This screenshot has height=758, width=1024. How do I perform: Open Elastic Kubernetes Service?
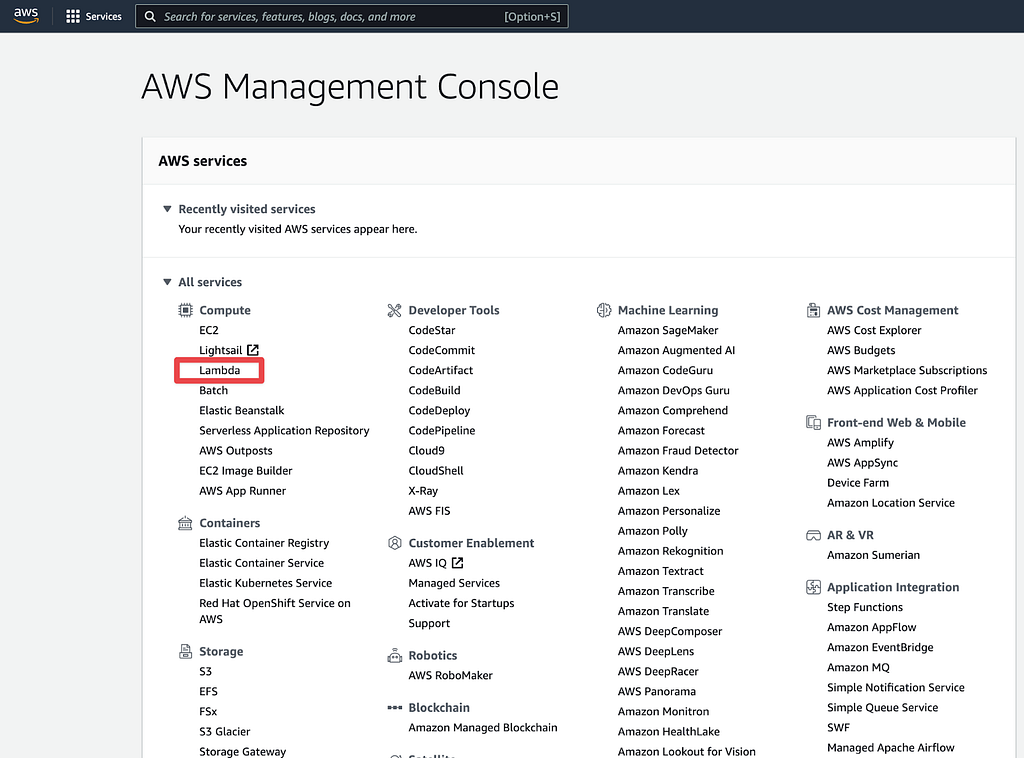(265, 583)
